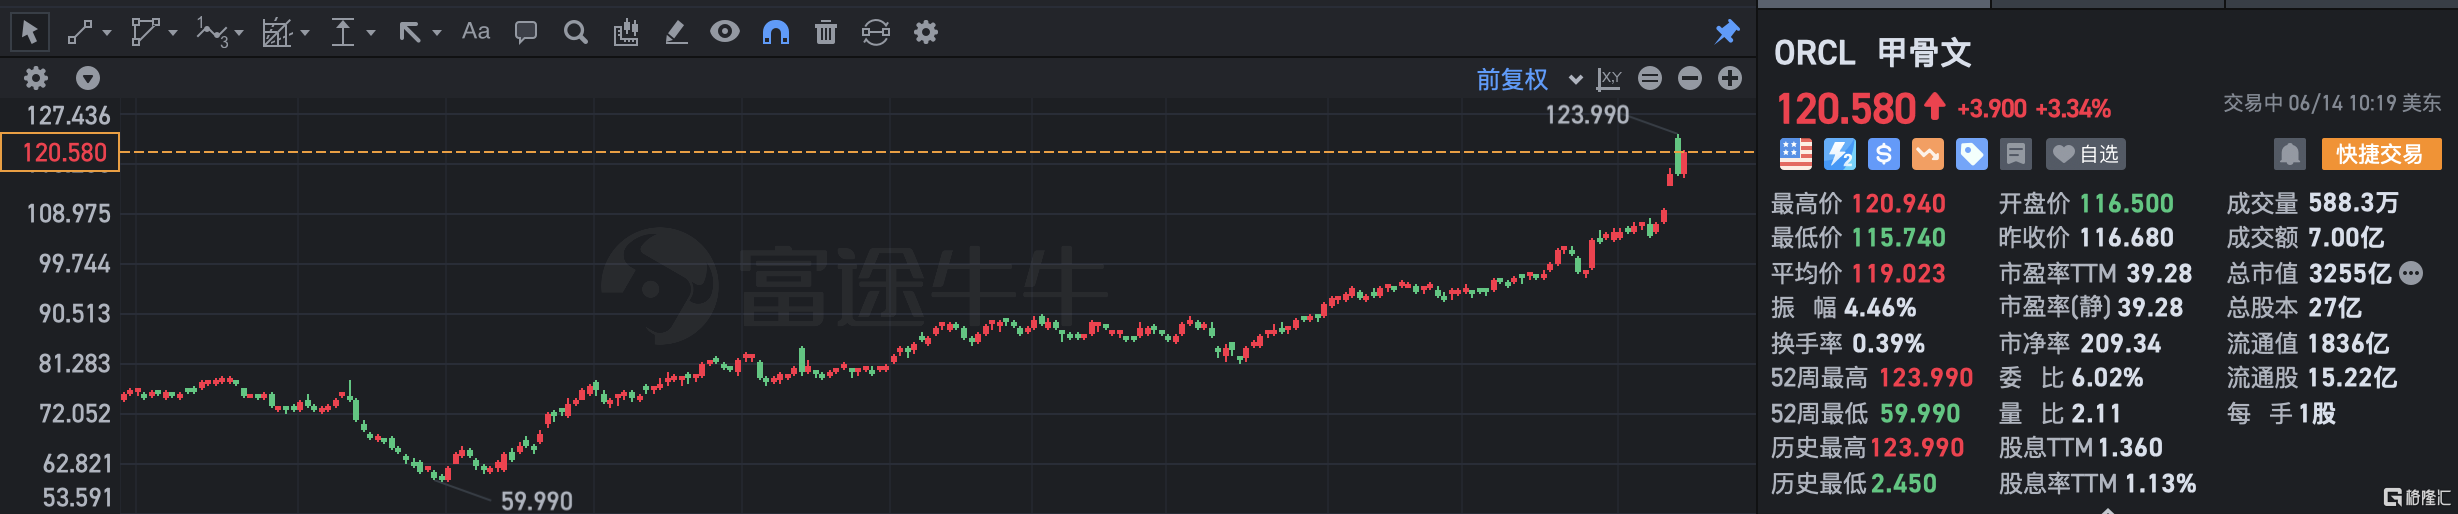This screenshot has height=514, width=2458.
Task: Click the 52周最高 123.990 value
Action: click(x=1926, y=378)
